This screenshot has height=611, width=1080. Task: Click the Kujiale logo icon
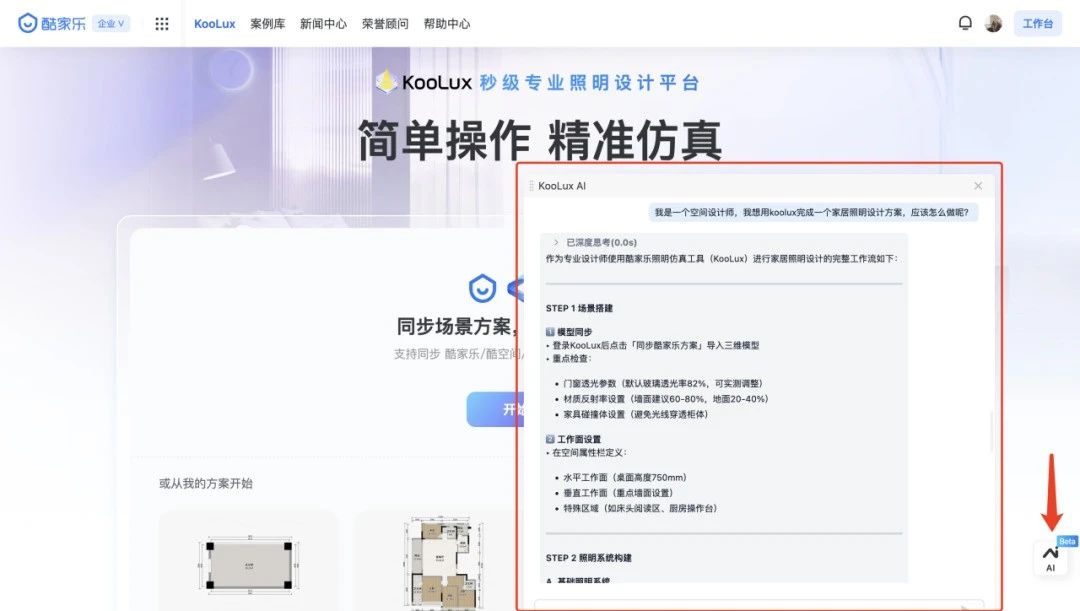tap(27, 23)
